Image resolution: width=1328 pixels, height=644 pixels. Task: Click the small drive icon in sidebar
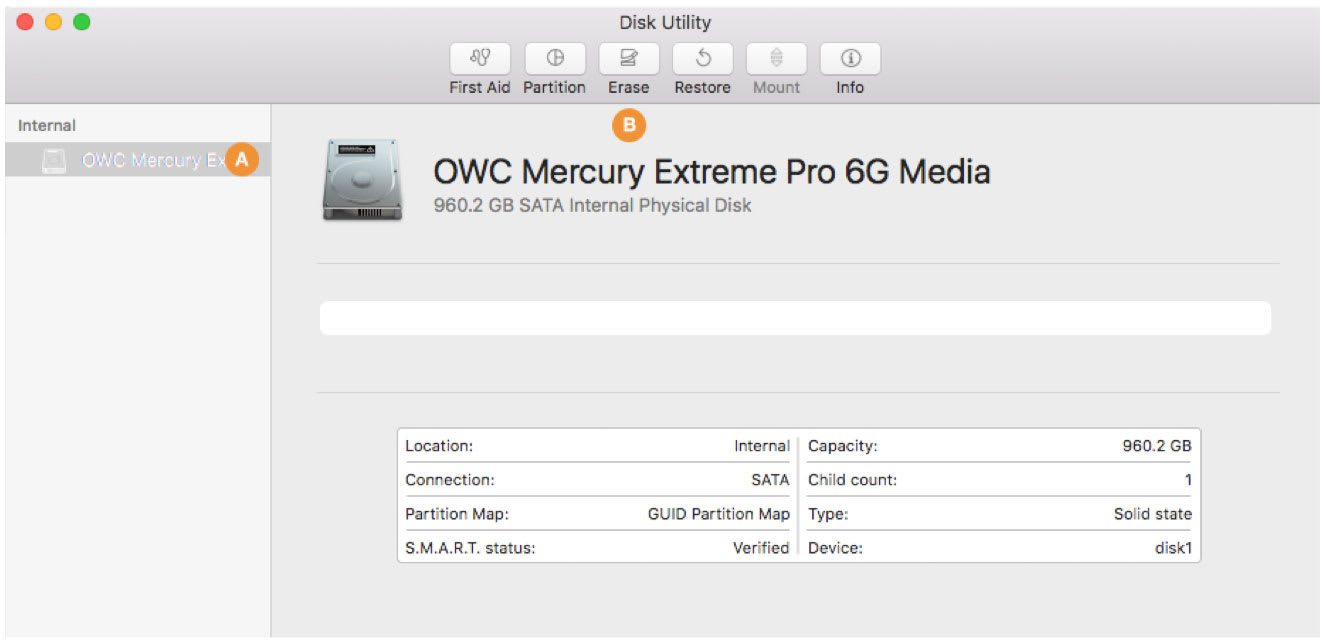[x=55, y=160]
